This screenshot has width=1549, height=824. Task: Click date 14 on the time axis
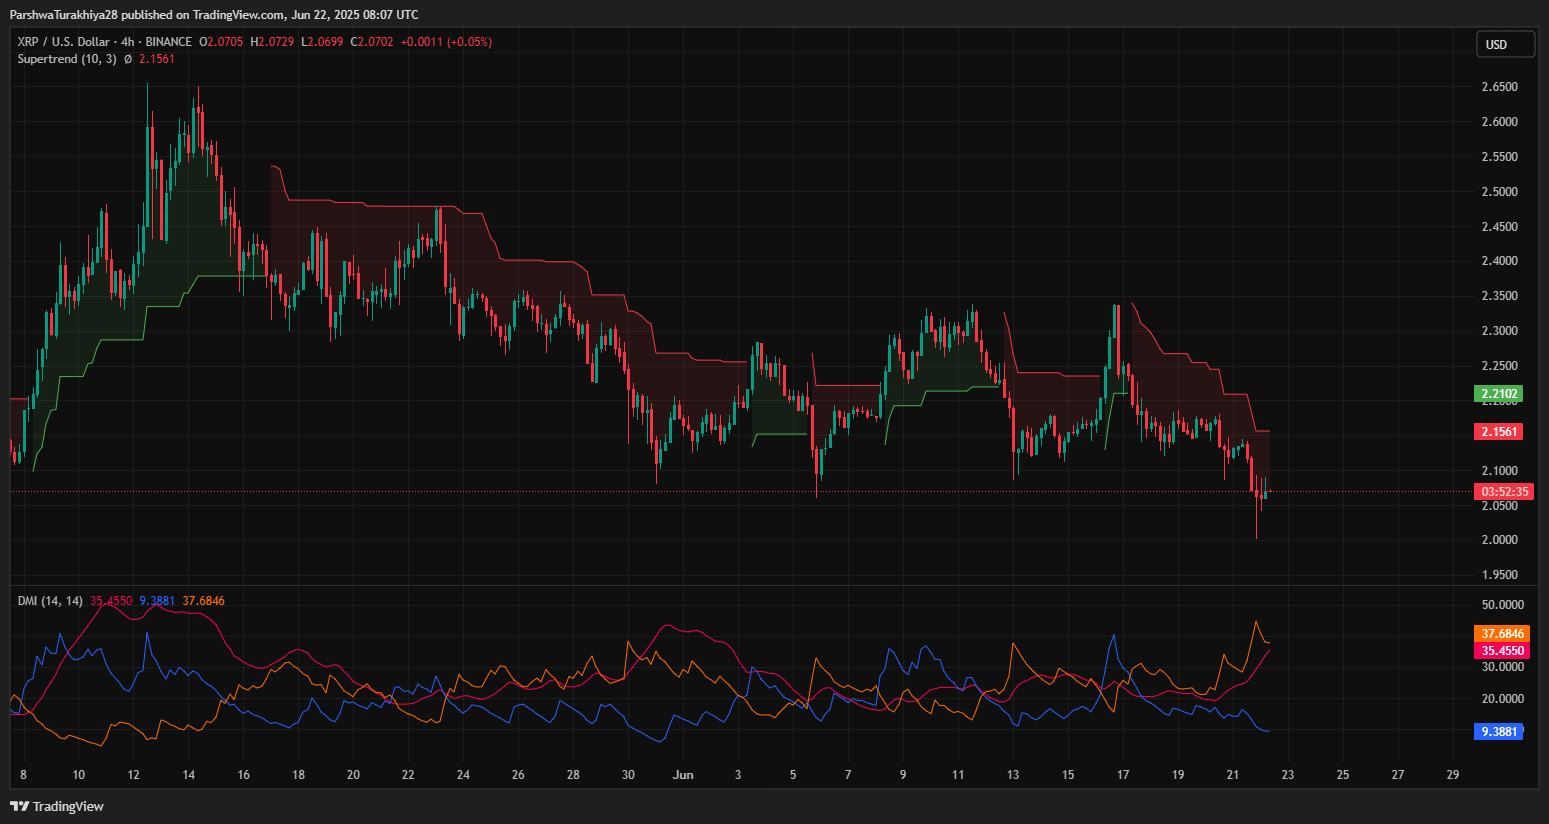pos(189,775)
